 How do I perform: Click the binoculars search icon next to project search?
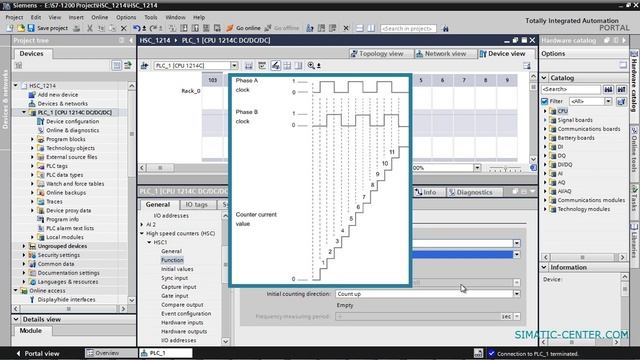pyautogui.click(x=445, y=28)
